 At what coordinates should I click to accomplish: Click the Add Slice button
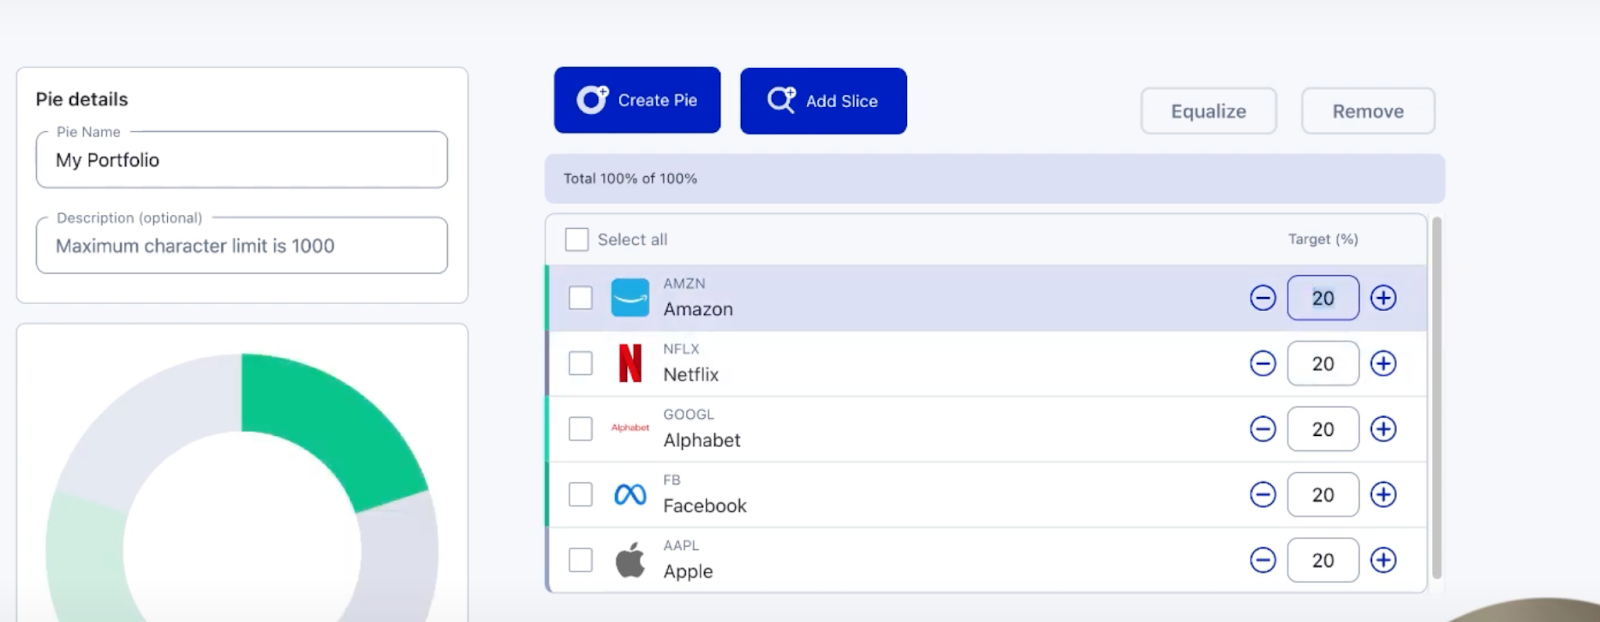[823, 101]
